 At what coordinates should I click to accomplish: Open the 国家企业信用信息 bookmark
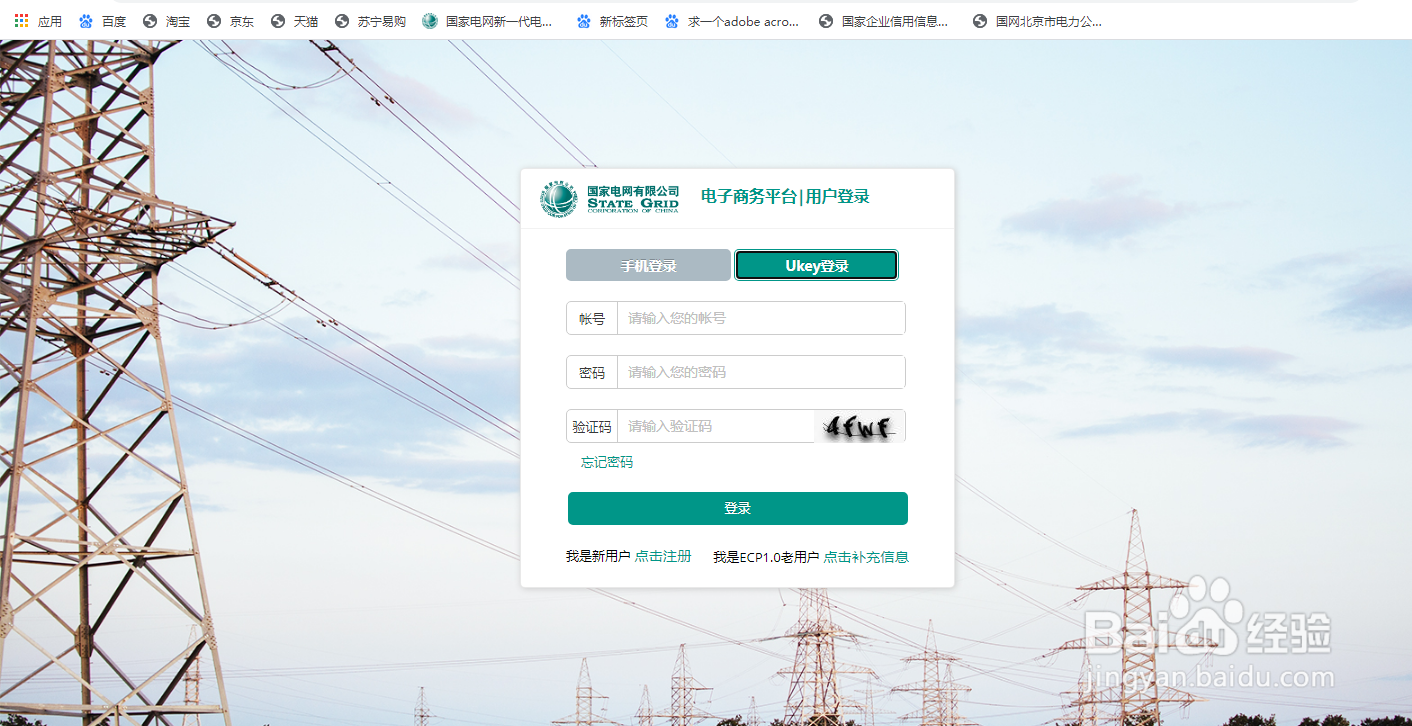tap(886, 20)
